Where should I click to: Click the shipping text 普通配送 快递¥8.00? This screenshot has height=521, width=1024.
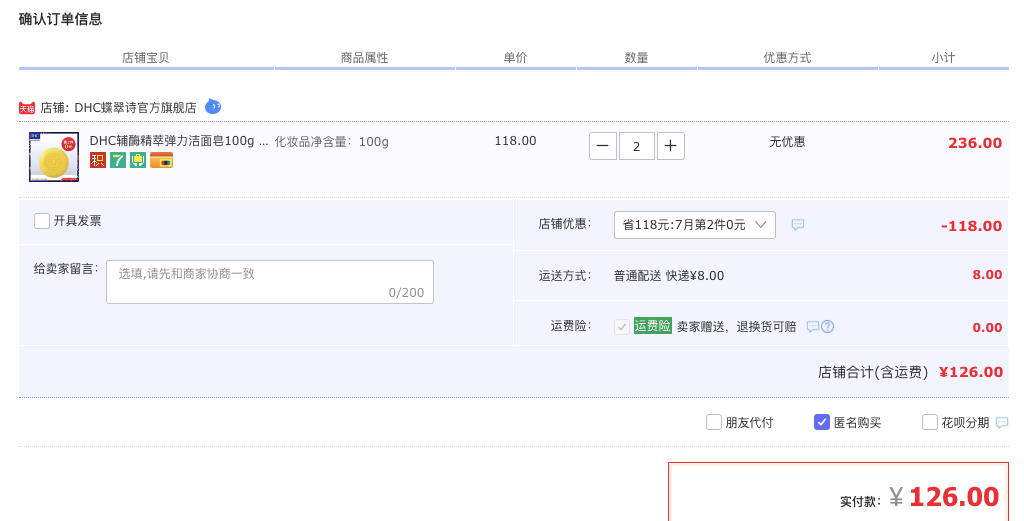point(669,276)
